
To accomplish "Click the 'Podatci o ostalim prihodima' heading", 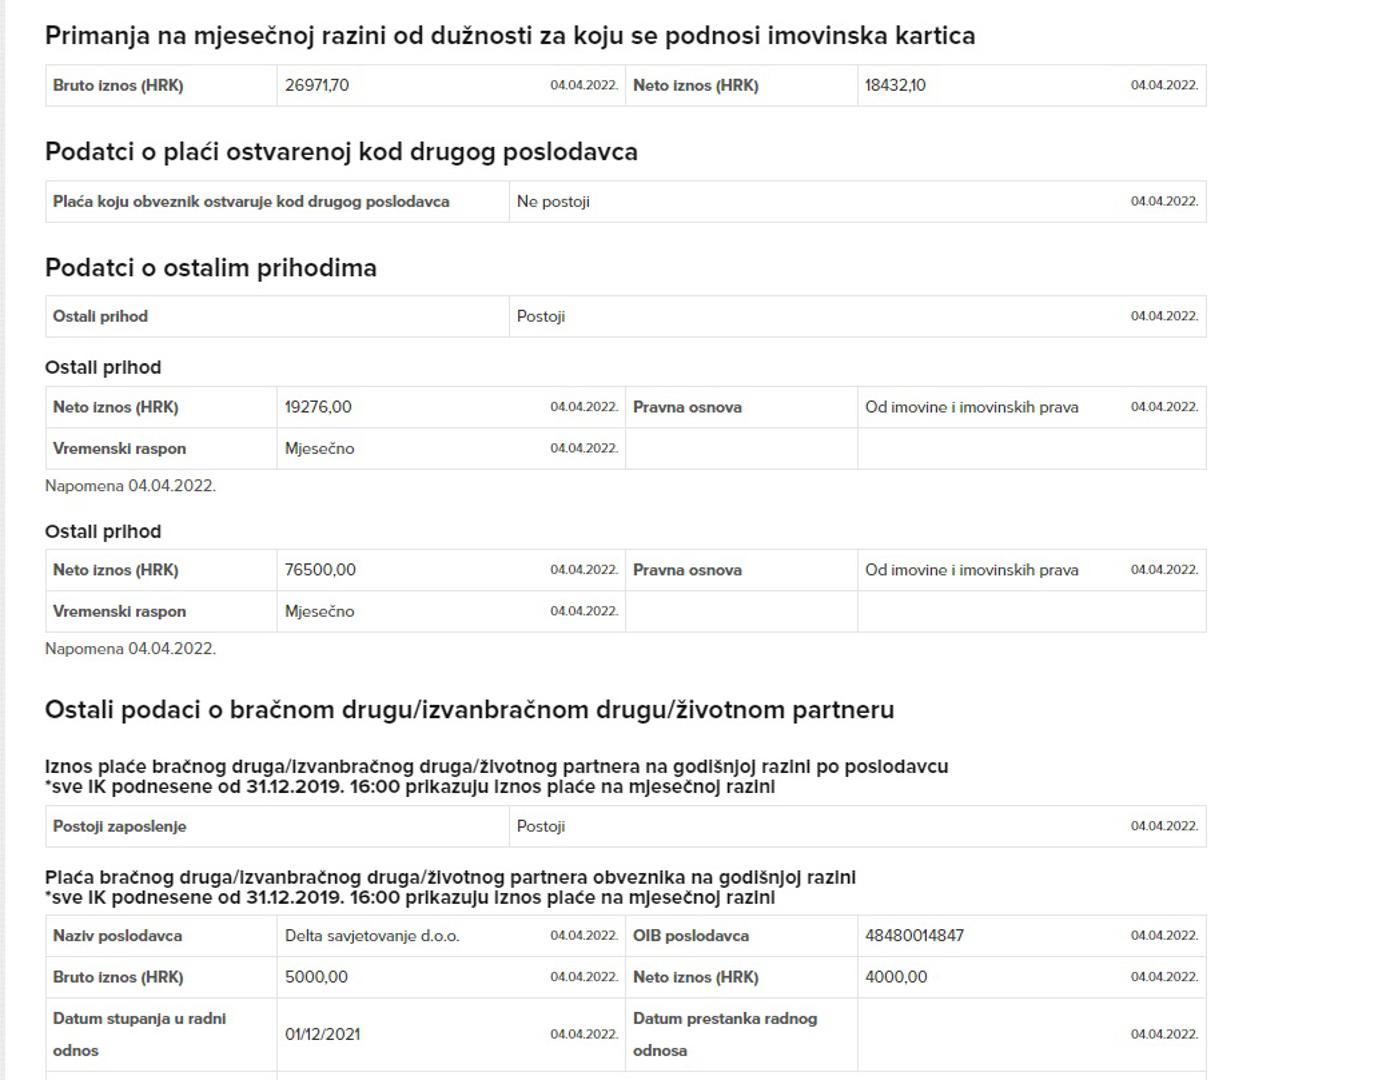I will tap(211, 268).
